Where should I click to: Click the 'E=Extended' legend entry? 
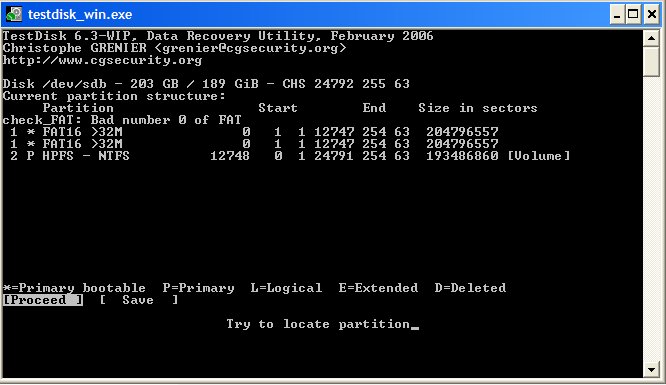(378, 288)
